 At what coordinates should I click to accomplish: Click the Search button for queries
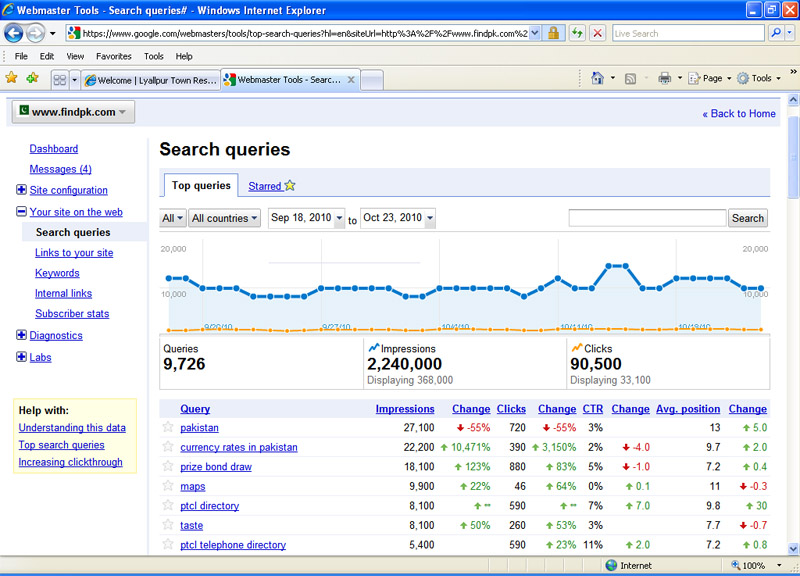(x=748, y=218)
